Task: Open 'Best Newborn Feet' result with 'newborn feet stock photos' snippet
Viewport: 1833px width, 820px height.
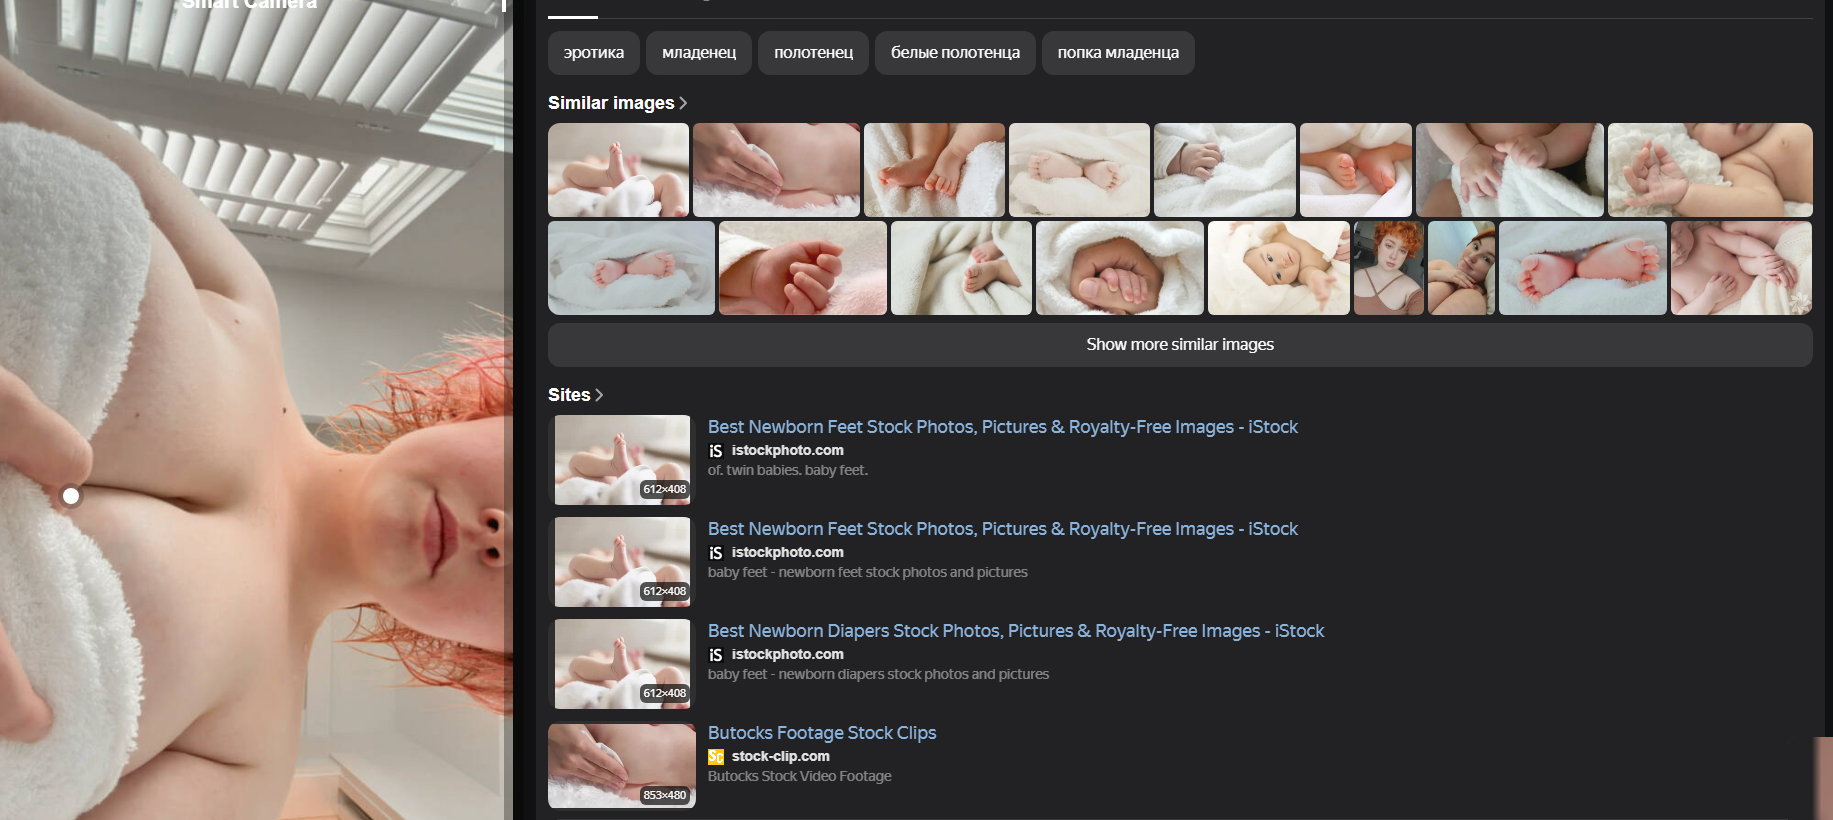Action: click(x=1002, y=529)
